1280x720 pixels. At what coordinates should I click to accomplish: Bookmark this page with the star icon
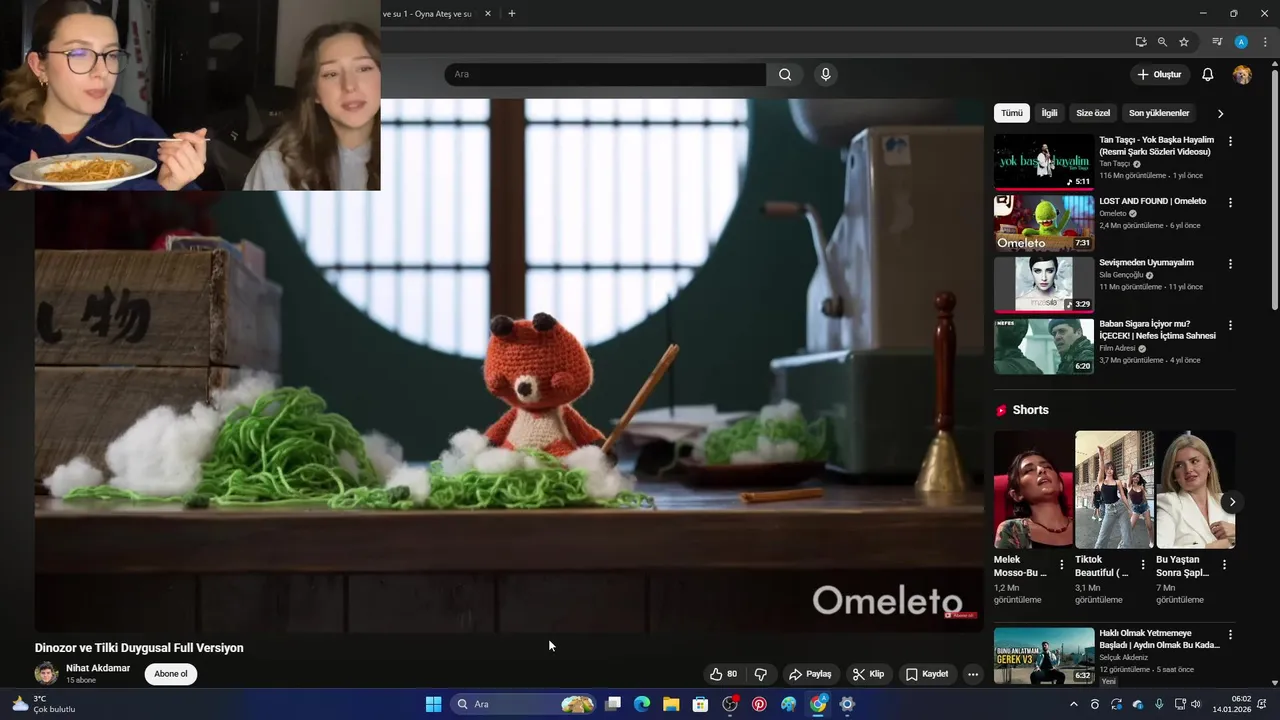tap(1184, 42)
